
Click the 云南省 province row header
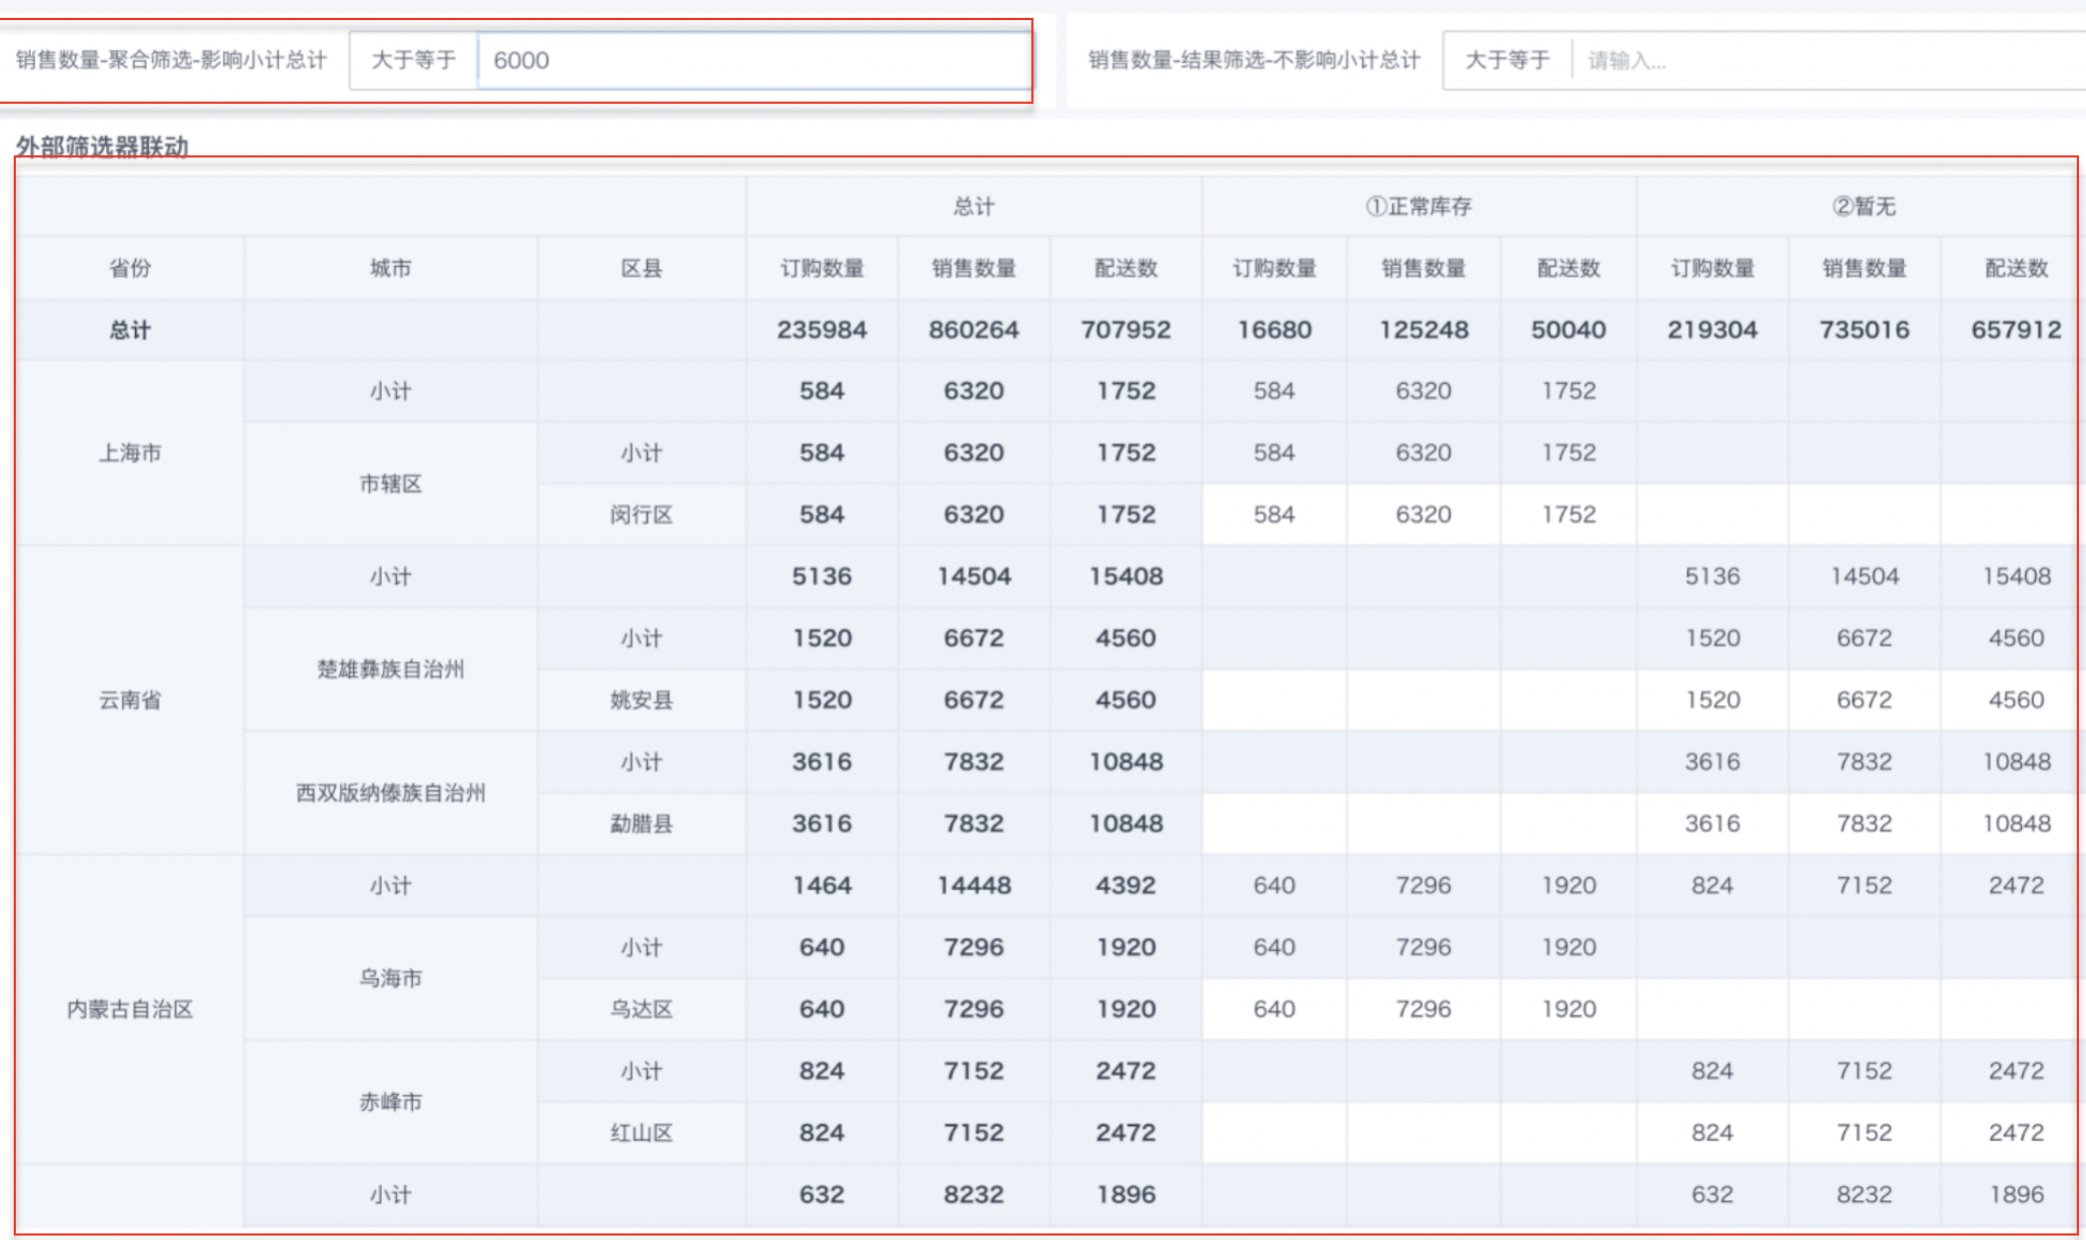tap(130, 700)
